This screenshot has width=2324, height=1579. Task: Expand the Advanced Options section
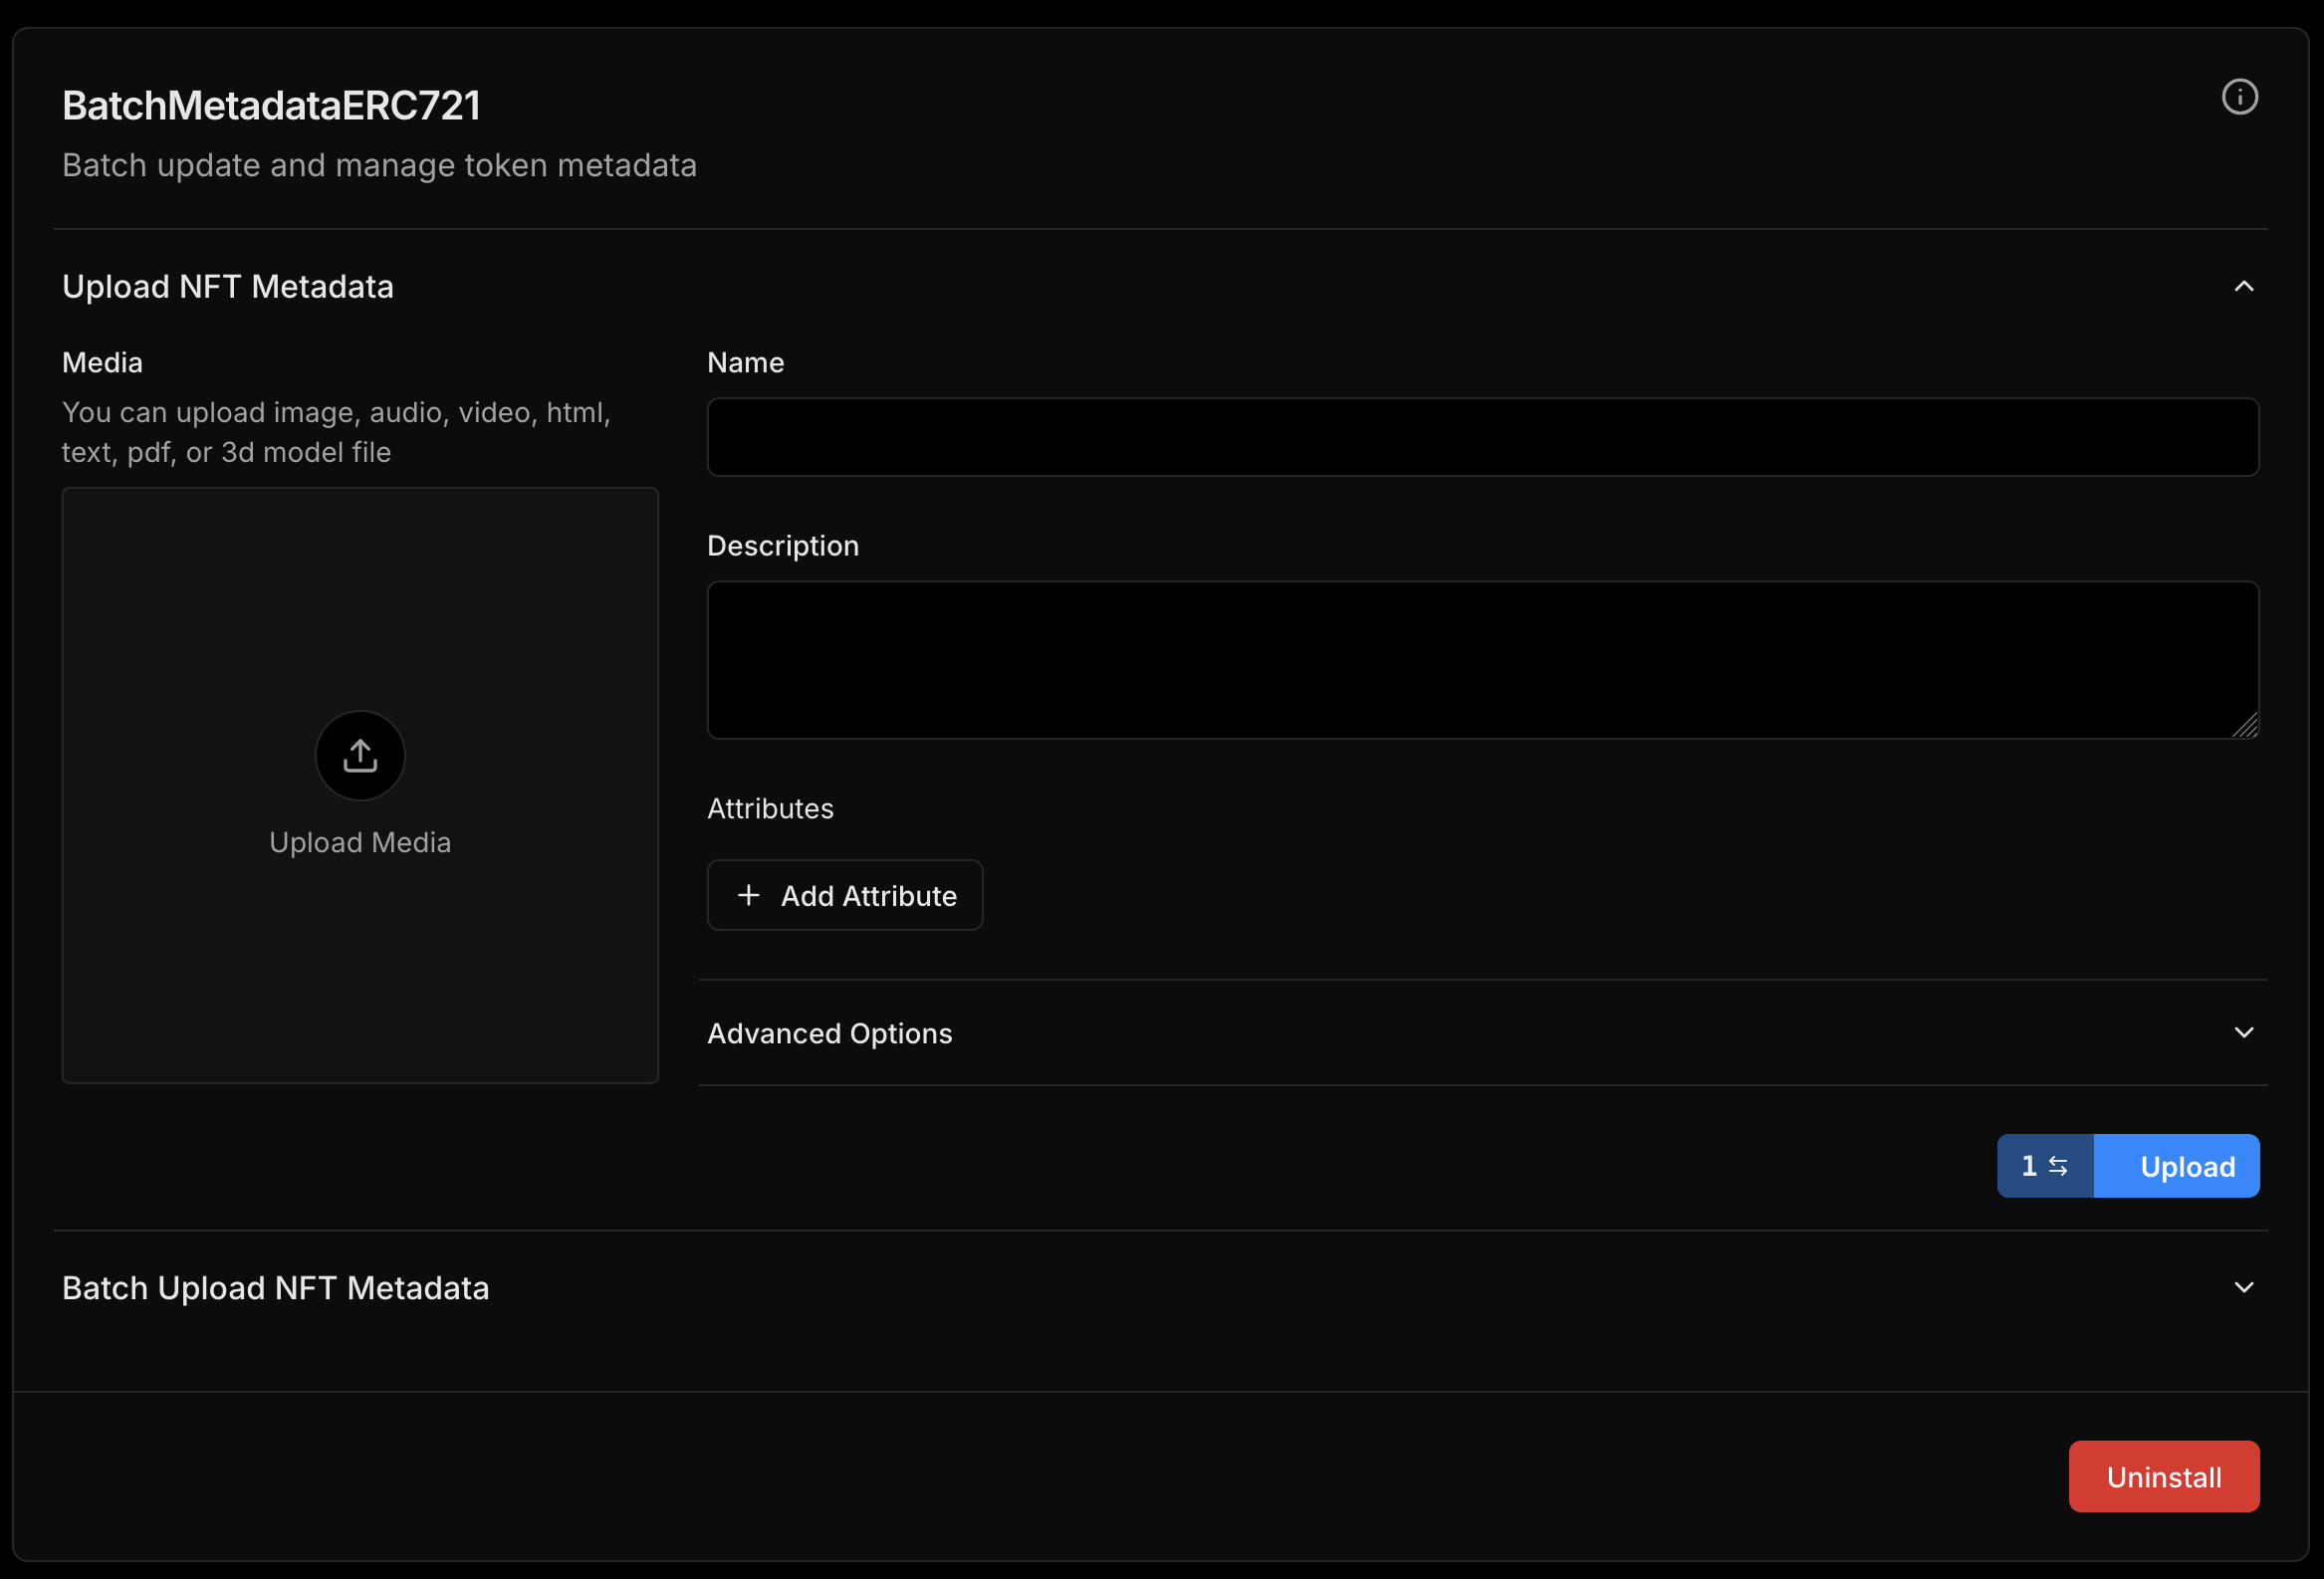(829, 1033)
